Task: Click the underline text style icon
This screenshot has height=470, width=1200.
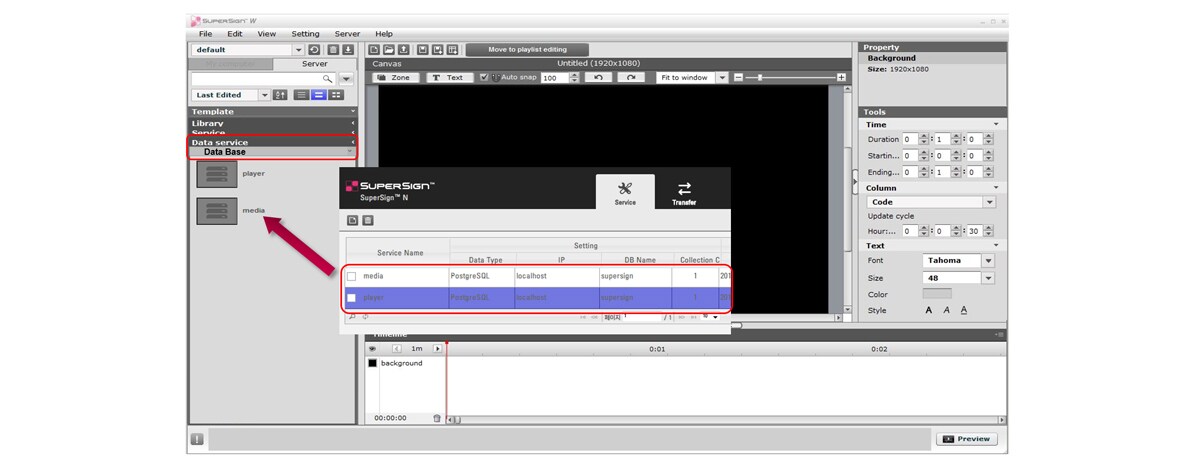Action: [964, 310]
